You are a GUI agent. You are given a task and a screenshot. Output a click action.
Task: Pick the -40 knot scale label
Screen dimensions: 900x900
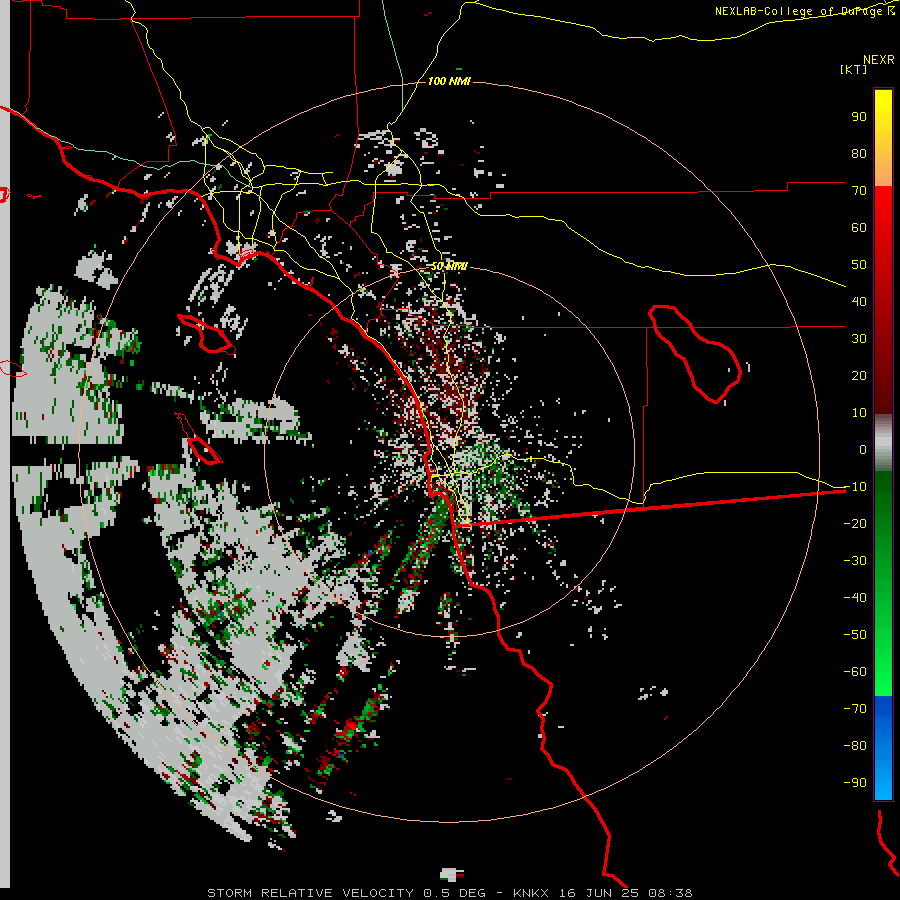(x=855, y=598)
